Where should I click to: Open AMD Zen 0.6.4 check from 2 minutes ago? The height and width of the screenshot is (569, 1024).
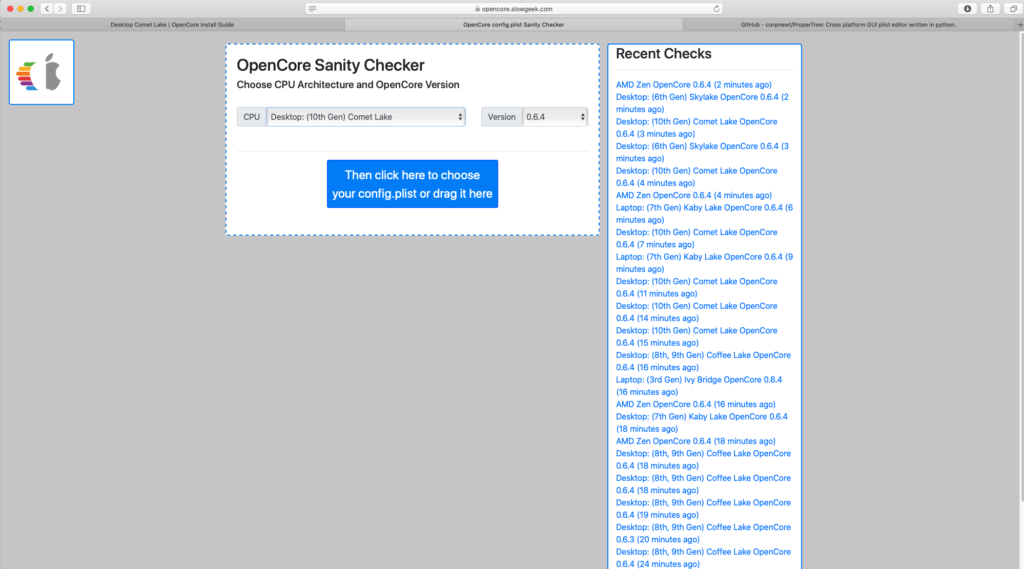693,85
